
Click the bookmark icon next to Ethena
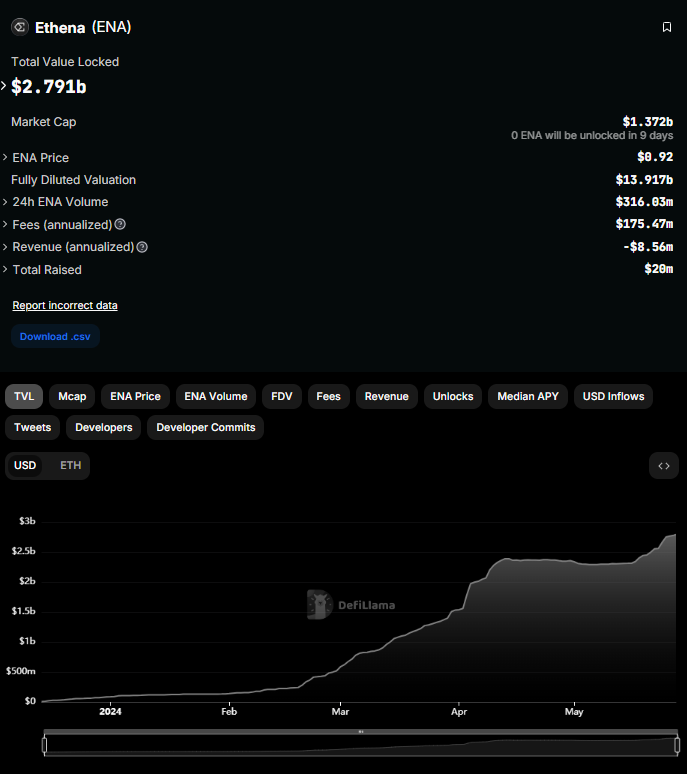tap(667, 27)
